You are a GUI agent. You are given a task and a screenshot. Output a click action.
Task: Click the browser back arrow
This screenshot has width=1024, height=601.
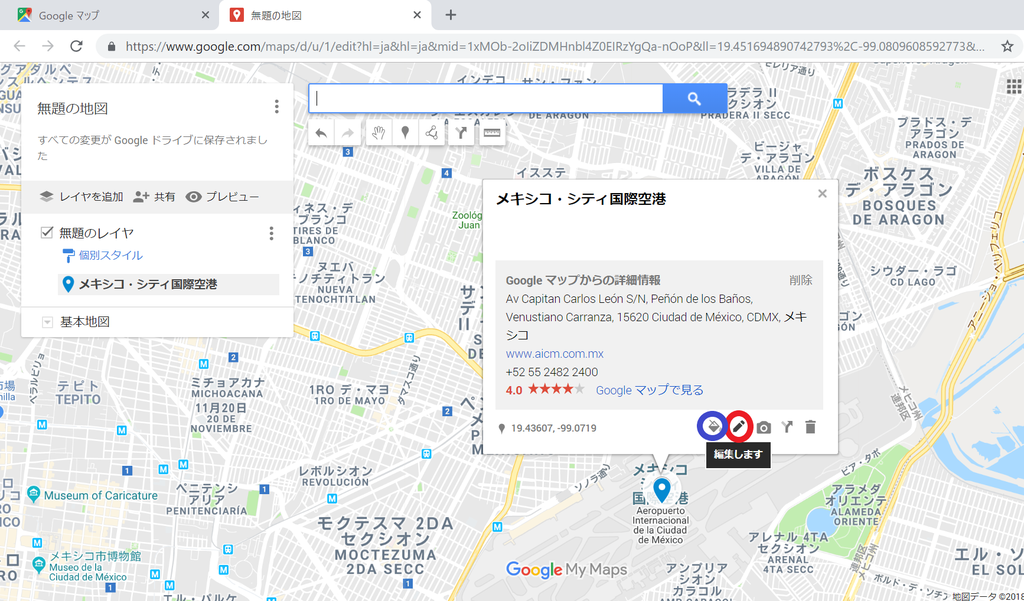20,46
